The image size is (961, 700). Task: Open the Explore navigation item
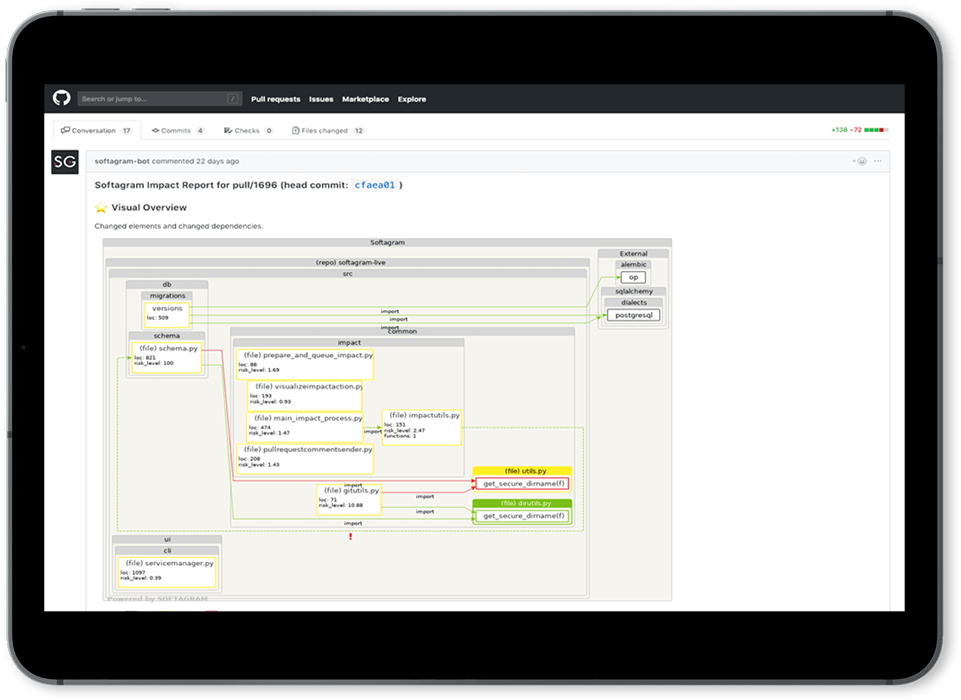click(x=411, y=98)
